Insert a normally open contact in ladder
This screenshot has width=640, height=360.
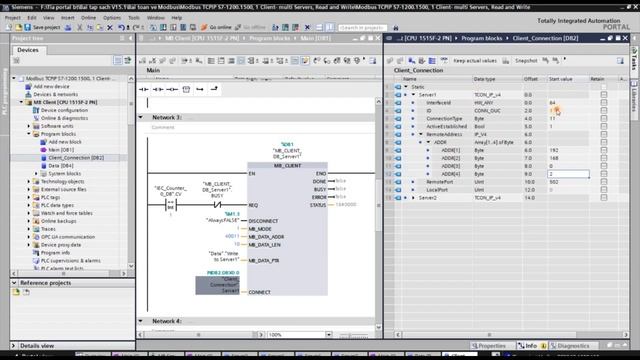144,89
